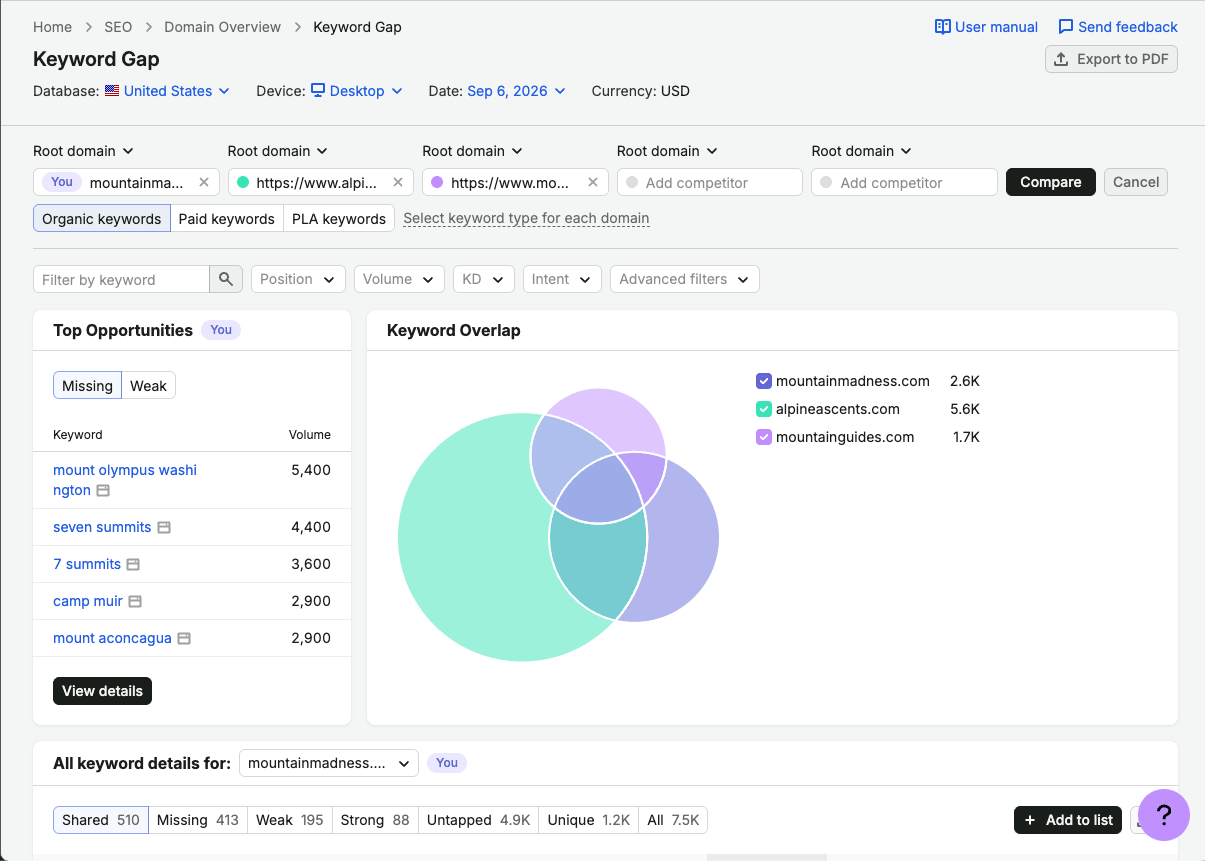The height and width of the screenshot is (861, 1205).
Task: Click green alpineascents color dot in domain field
Action: coord(243,182)
